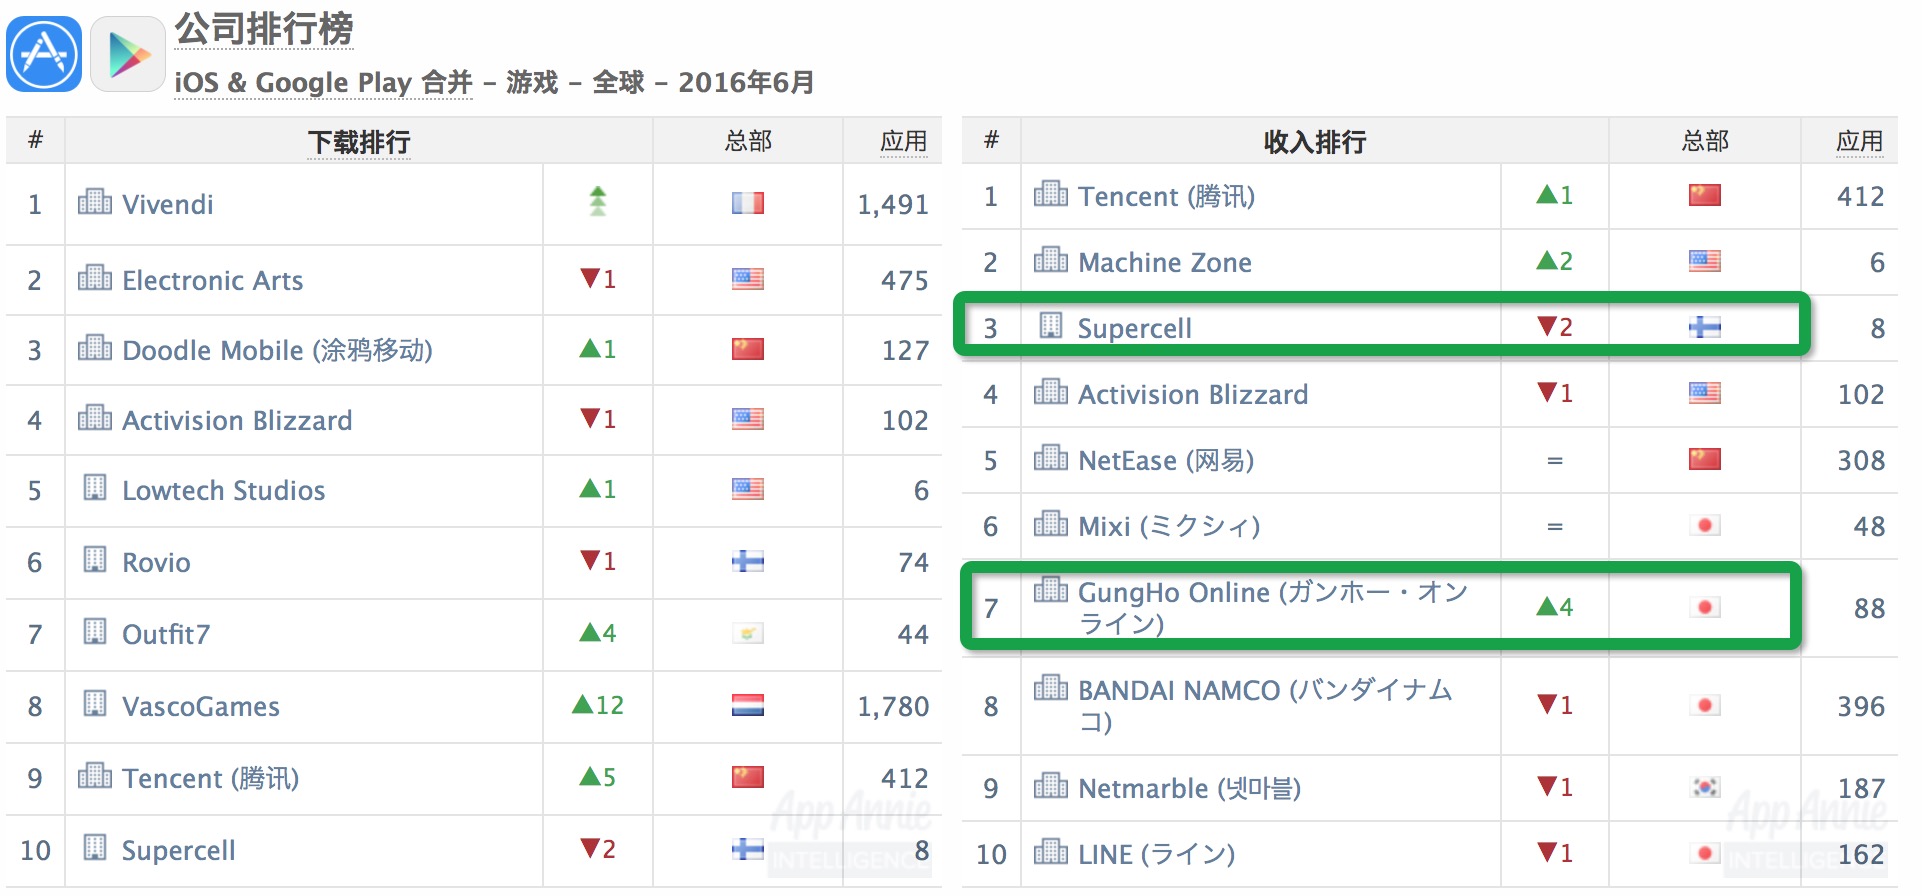The width and height of the screenshot is (1922, 896).
Task: Open GungHo Online company entry
Action: [x=1272, y=608]
